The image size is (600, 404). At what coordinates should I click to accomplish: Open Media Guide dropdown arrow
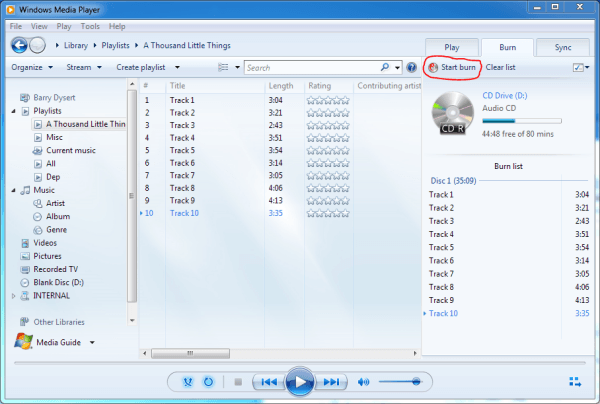tap(92, 342)
